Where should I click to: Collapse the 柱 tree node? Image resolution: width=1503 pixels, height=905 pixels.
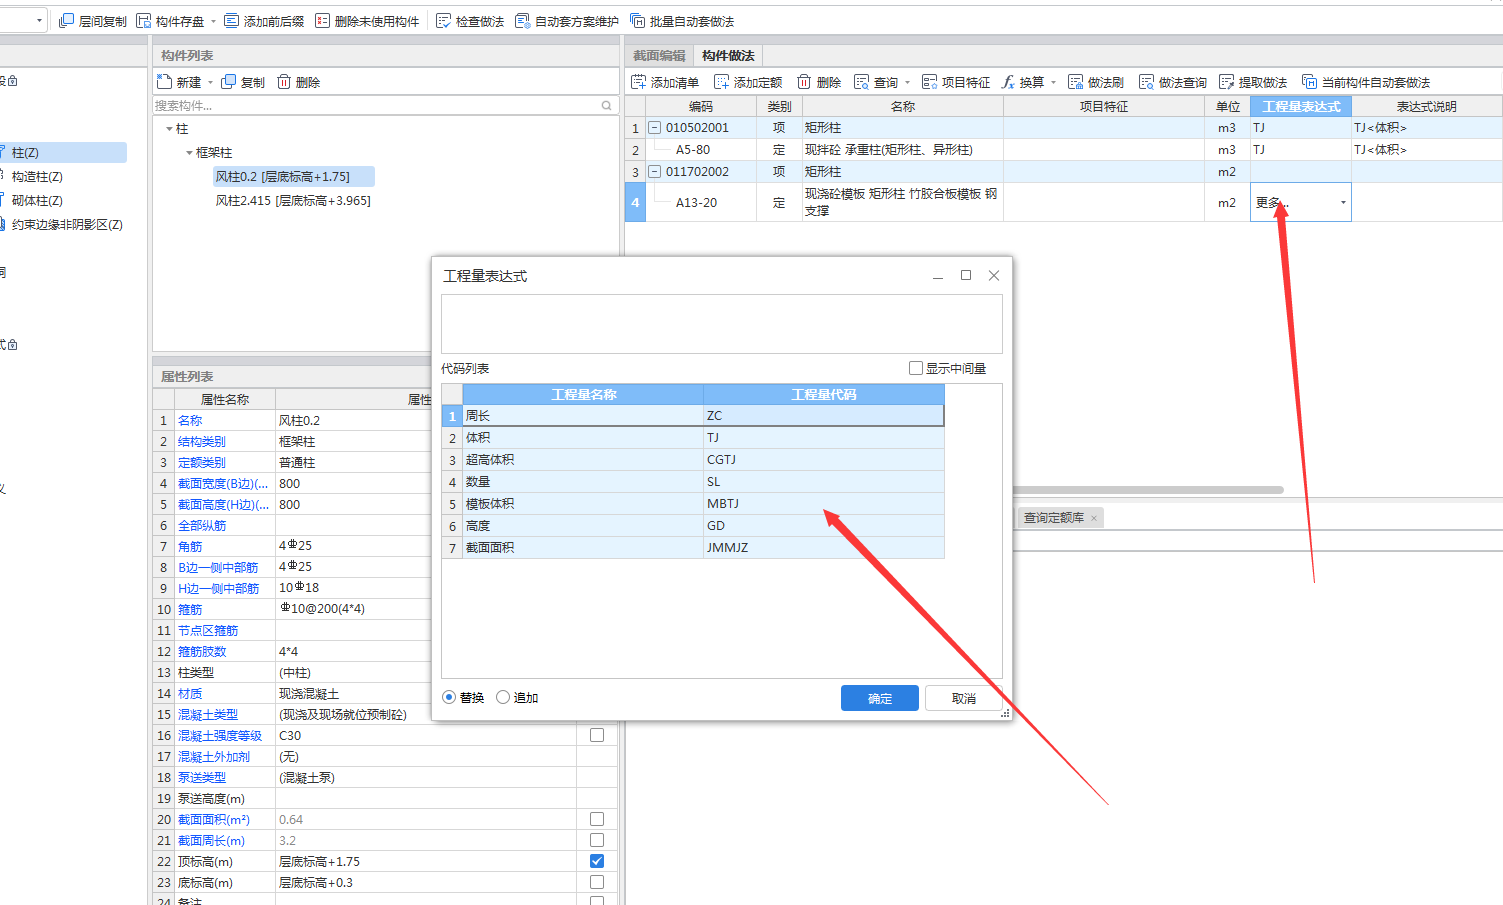point(169,129)
